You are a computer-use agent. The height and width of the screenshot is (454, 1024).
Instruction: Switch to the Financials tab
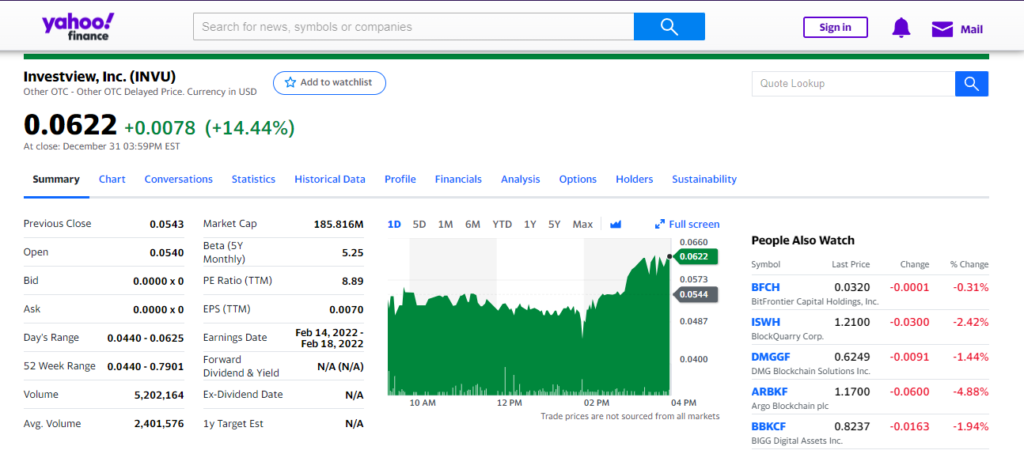point(458,179)
